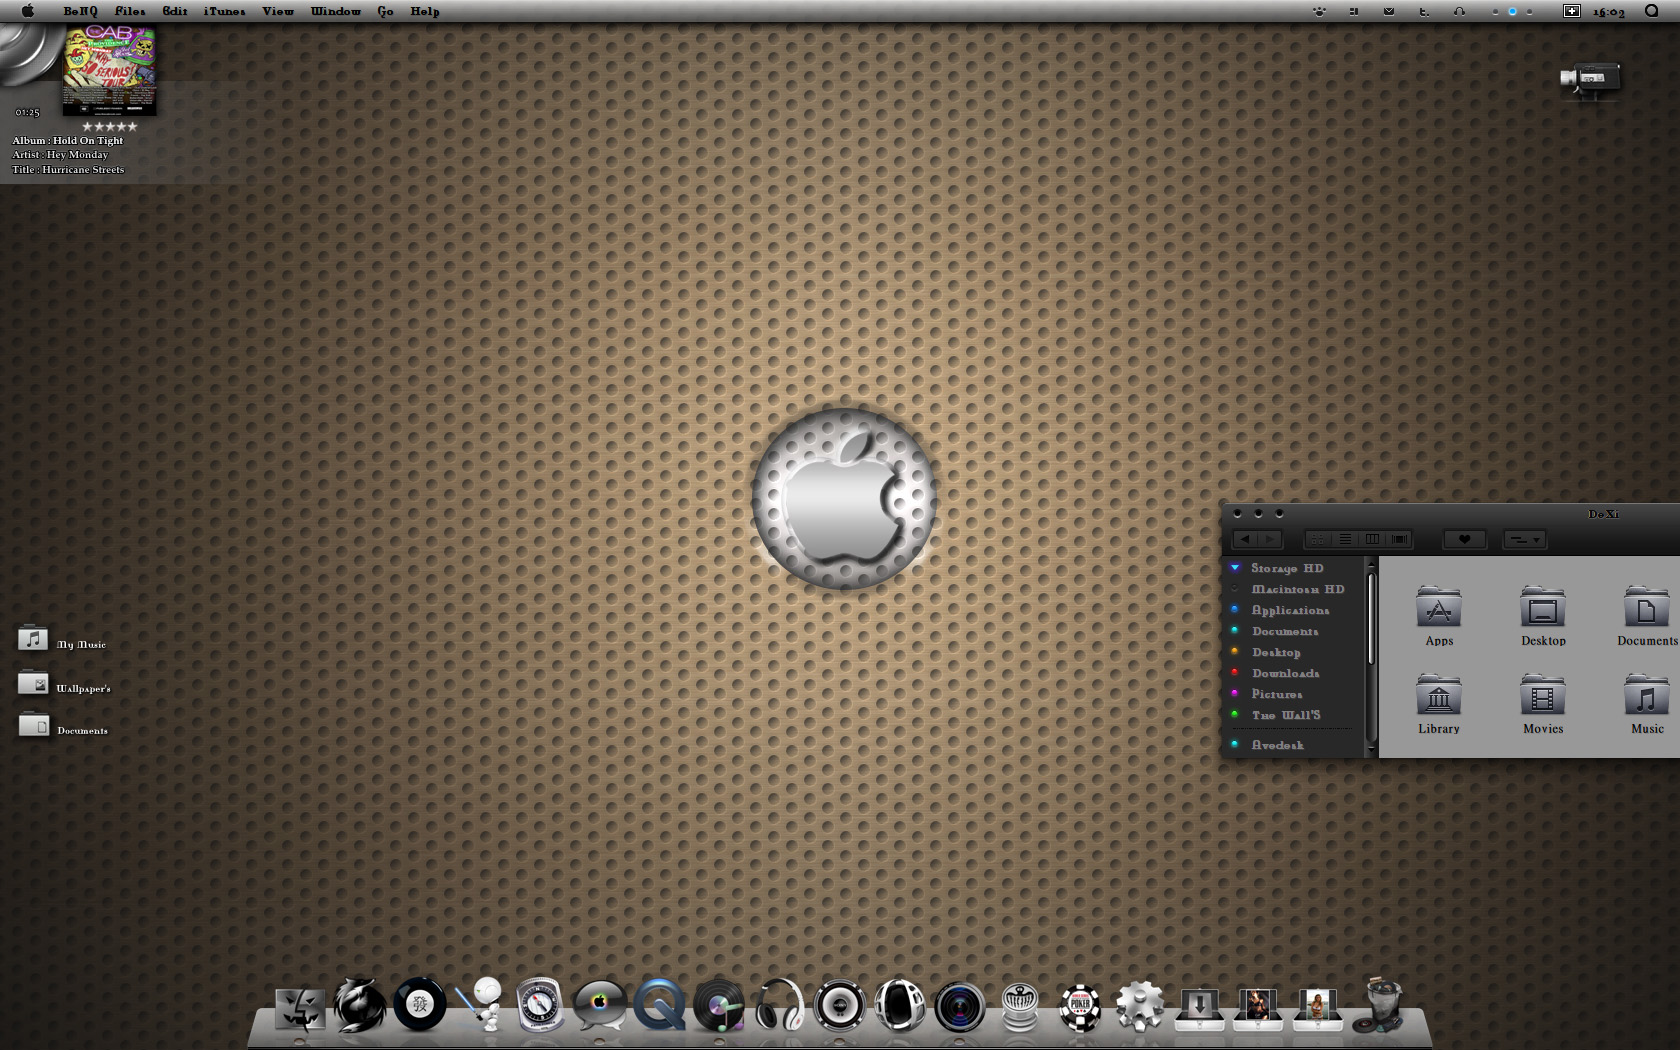Click the Twitter t icon in menu bar
This screenshot has height=1050, width=1680.
(1424, 12)
